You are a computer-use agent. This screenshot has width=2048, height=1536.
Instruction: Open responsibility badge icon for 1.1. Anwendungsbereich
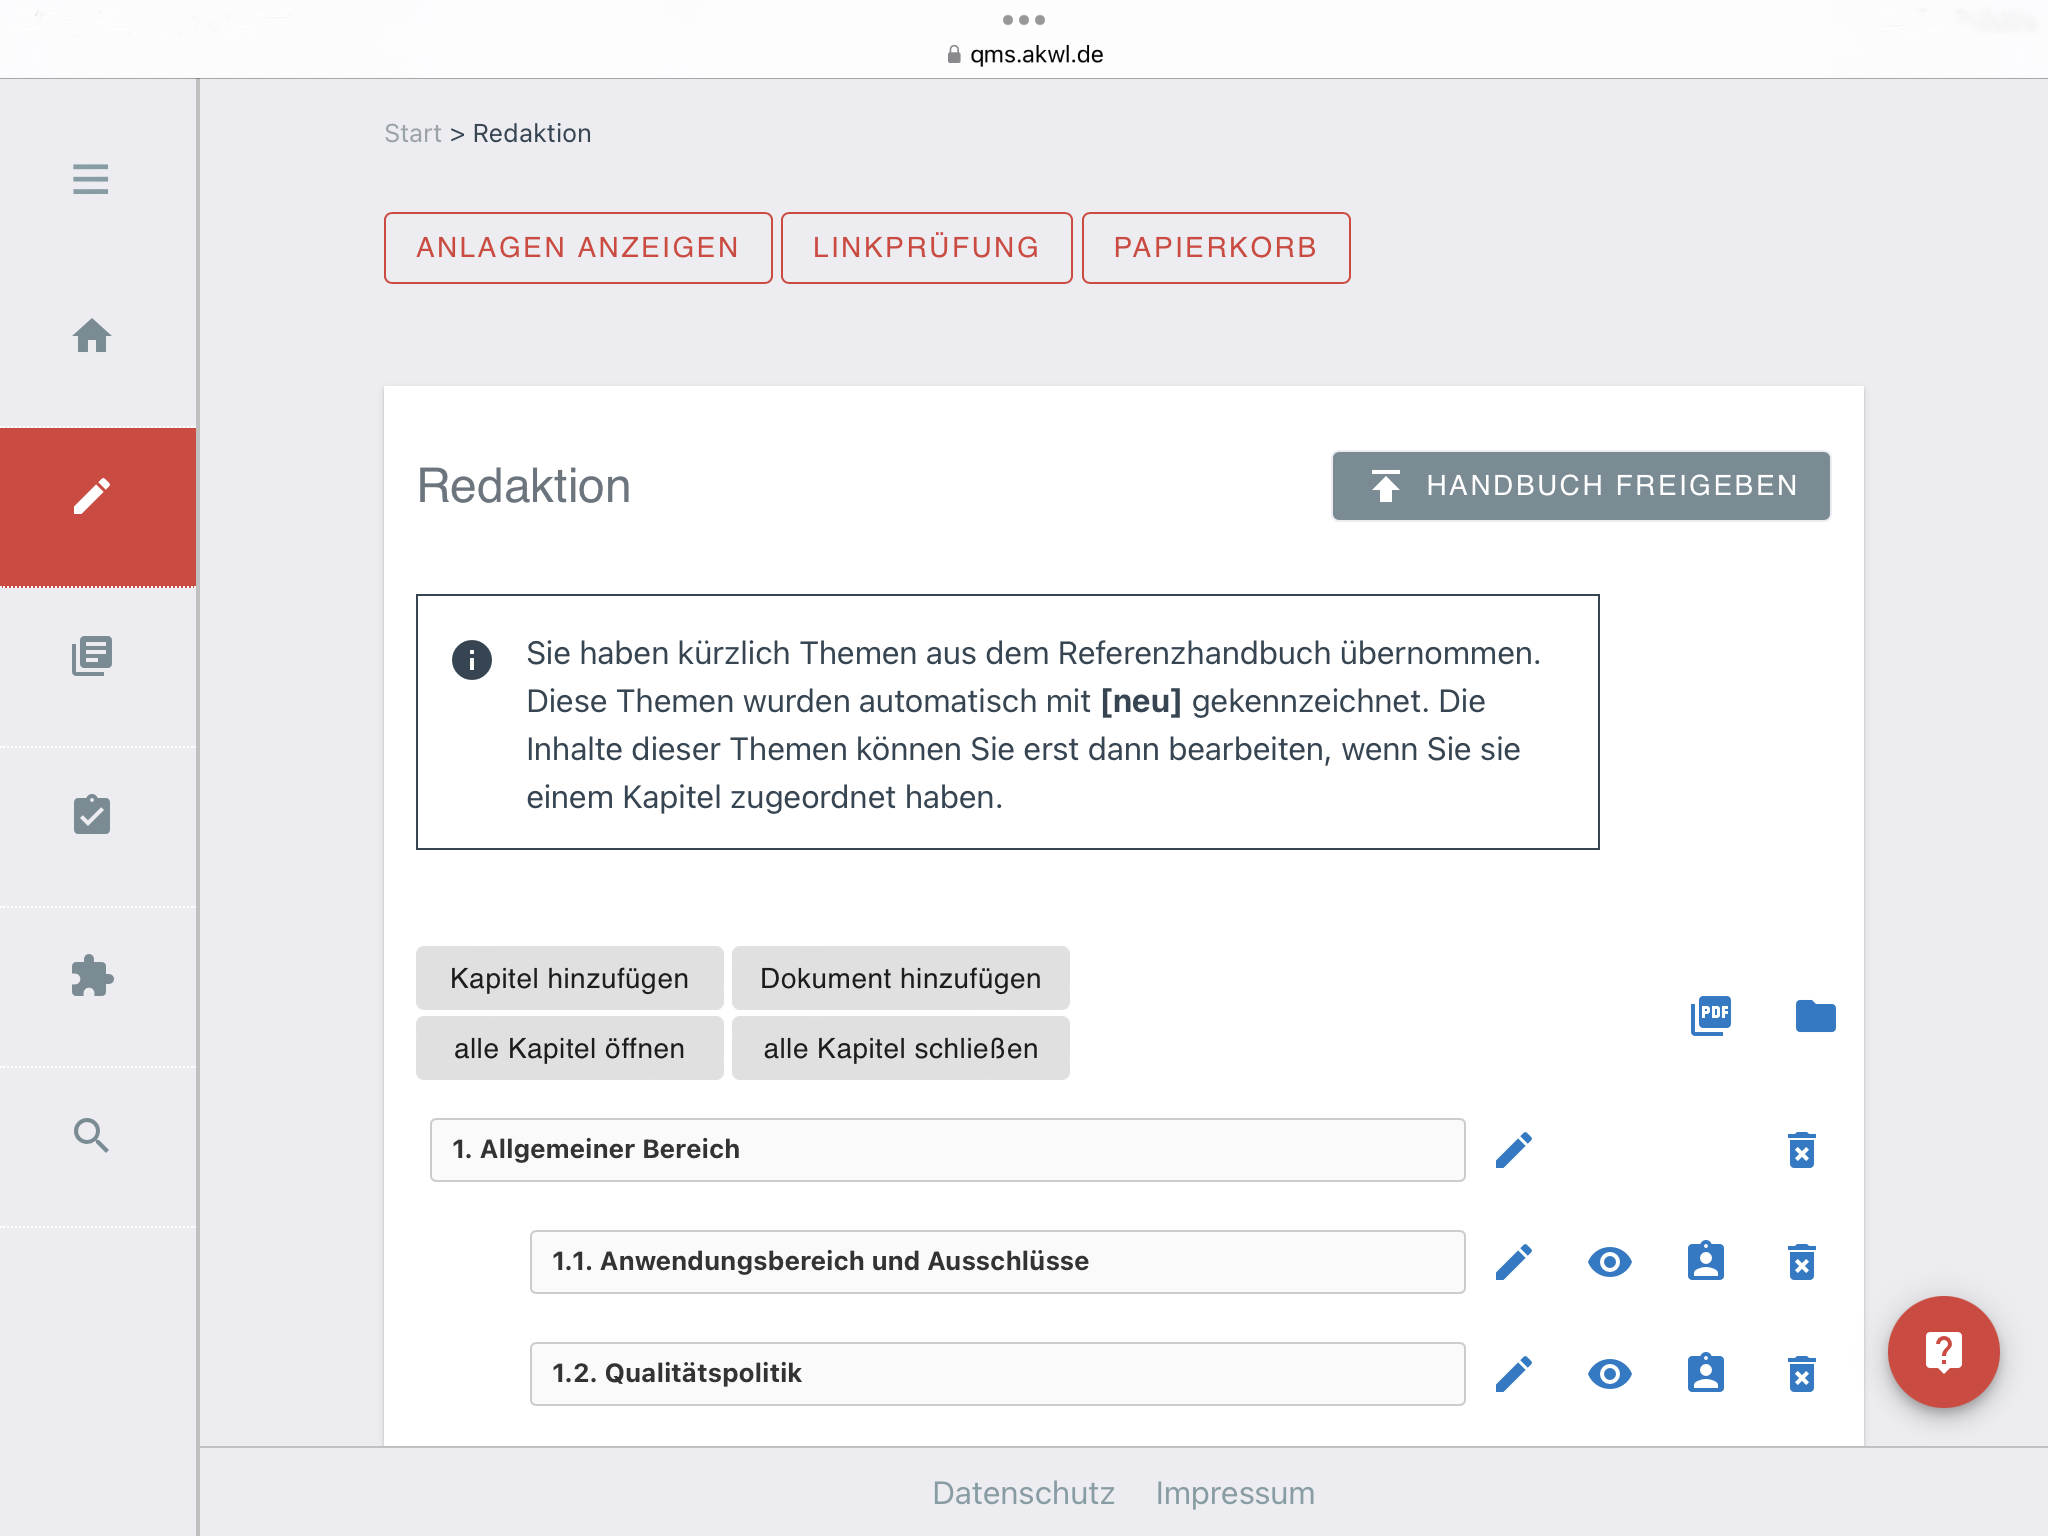pyautogui.click(x=1706, y=1261)
